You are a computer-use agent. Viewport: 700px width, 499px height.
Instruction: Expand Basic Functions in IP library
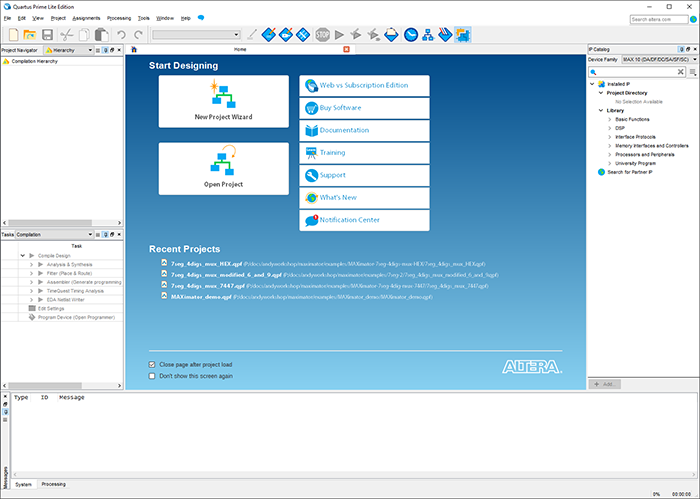tap(610, 119)
